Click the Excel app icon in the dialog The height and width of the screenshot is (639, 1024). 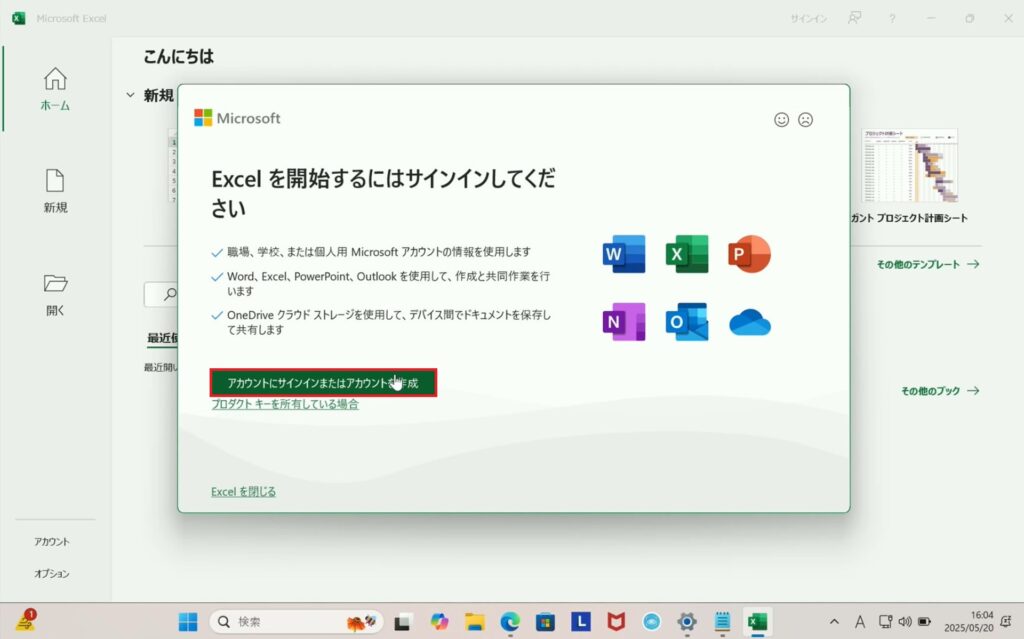[x=686, y=254]
